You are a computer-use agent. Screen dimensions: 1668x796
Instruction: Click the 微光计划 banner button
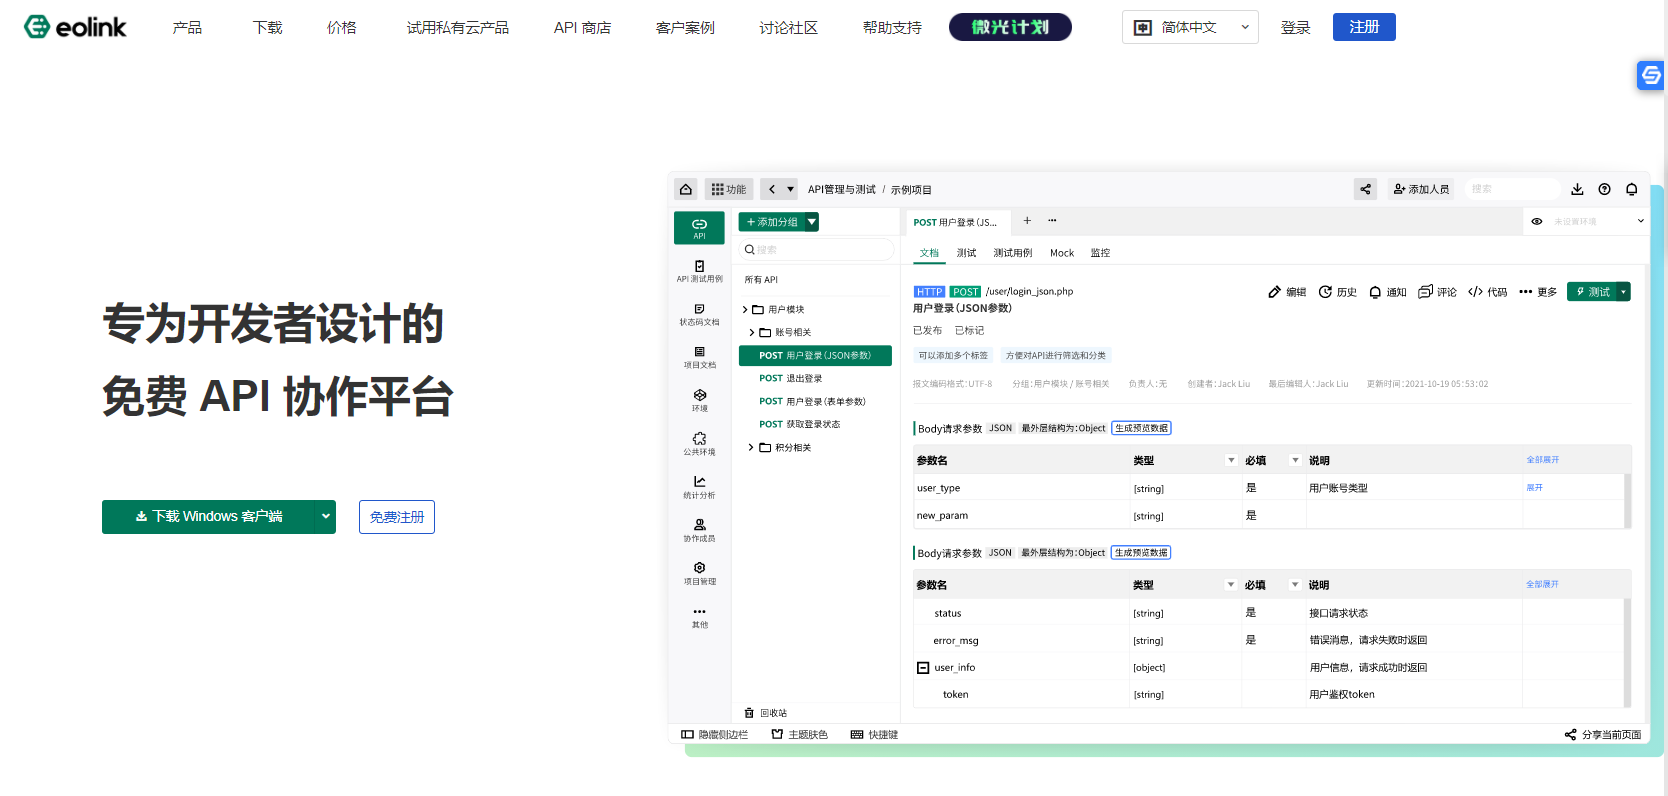click(x=1010, y=27)
